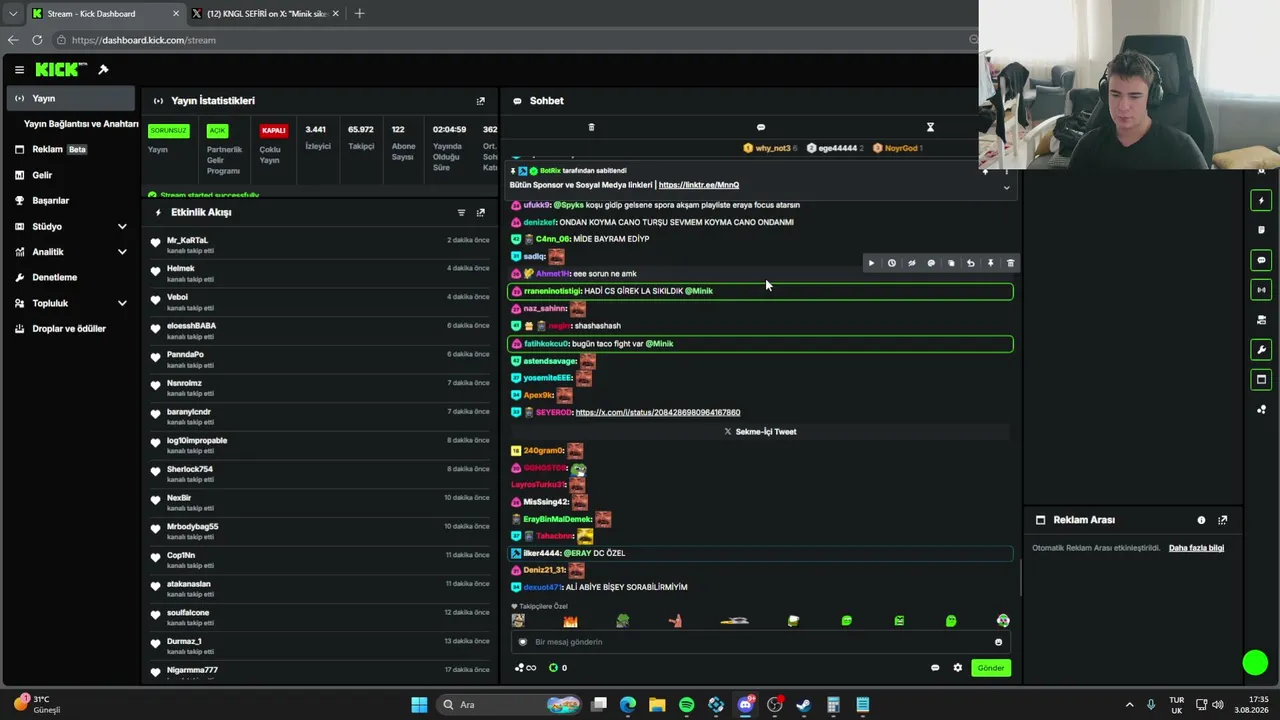This screenshot has height=720, width=1280.
Task: Toggle the camera panel in the right sidebar
Action: point(1261,320)
